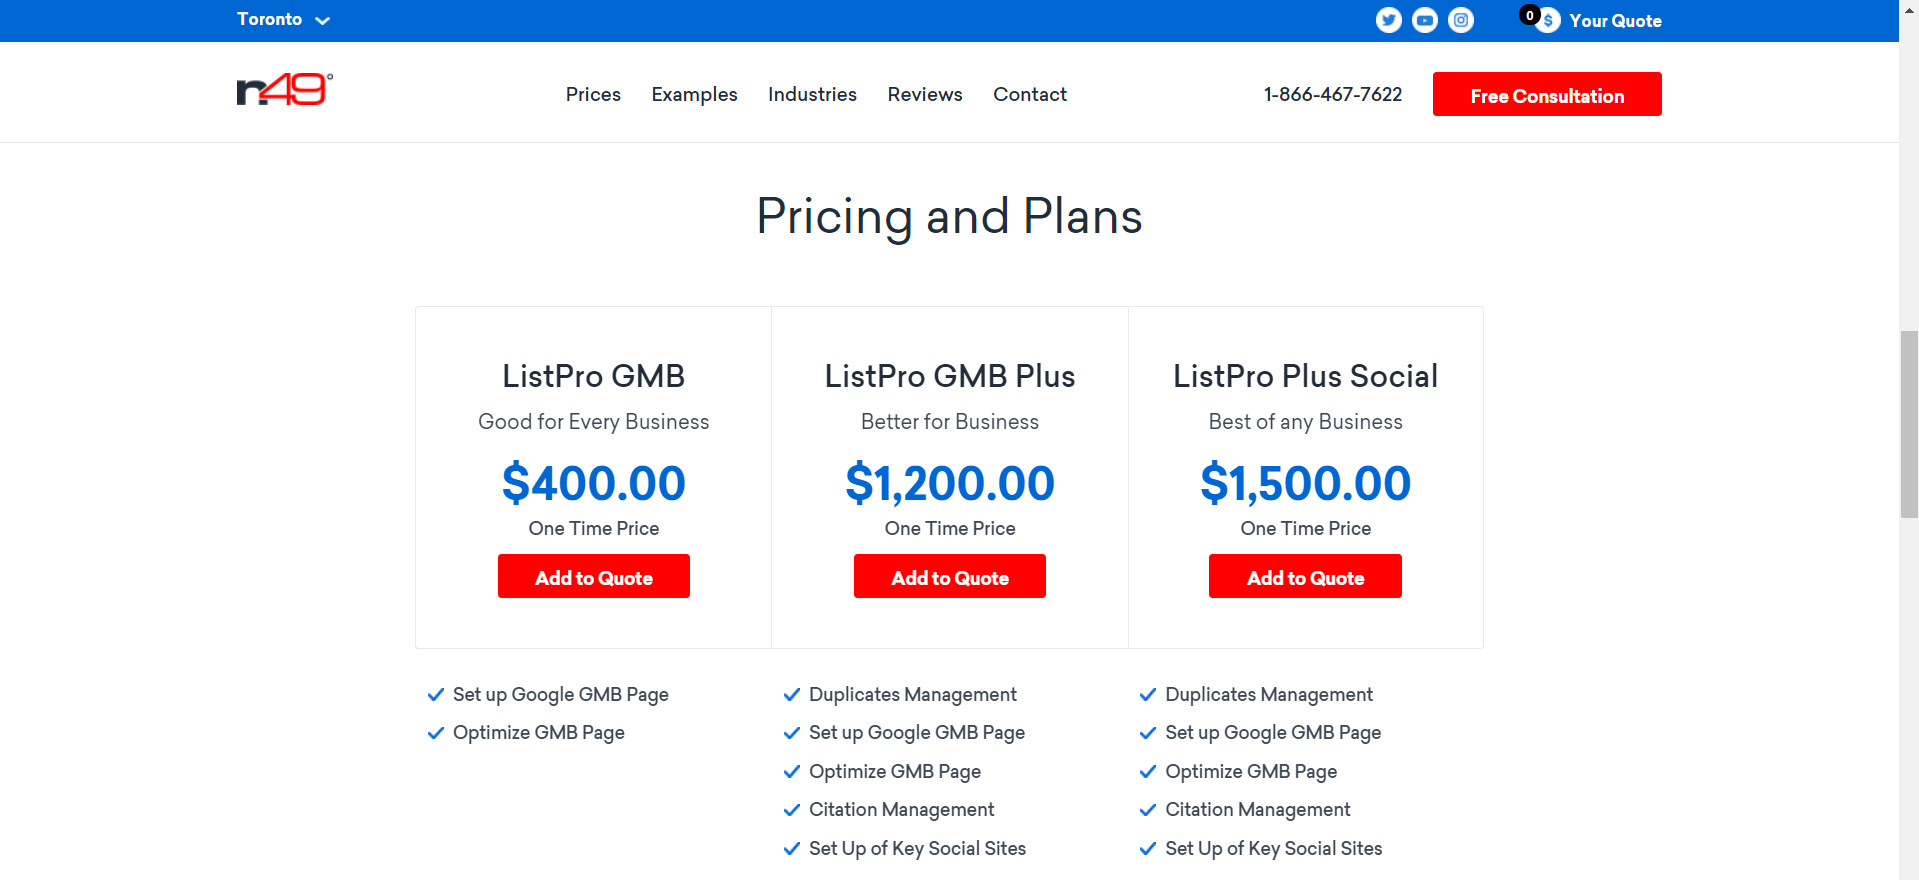The height and width of the screenshot is (880, 1919).
Task: Open the Twitter icon in top bar
Action: coord(1388,20)
